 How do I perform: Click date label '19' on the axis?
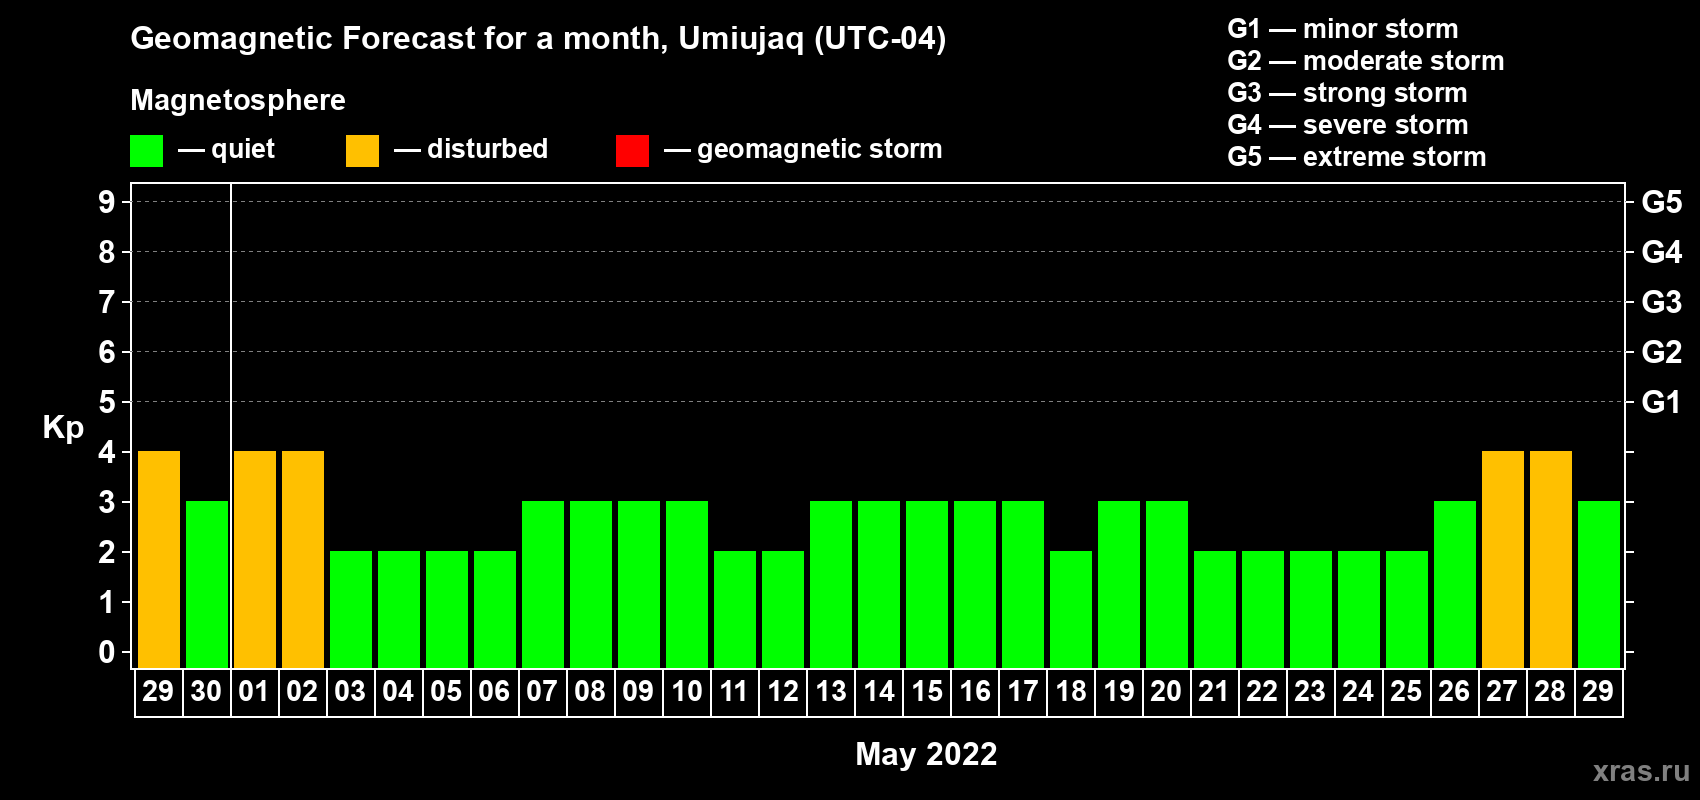[x=1118, y=692]
